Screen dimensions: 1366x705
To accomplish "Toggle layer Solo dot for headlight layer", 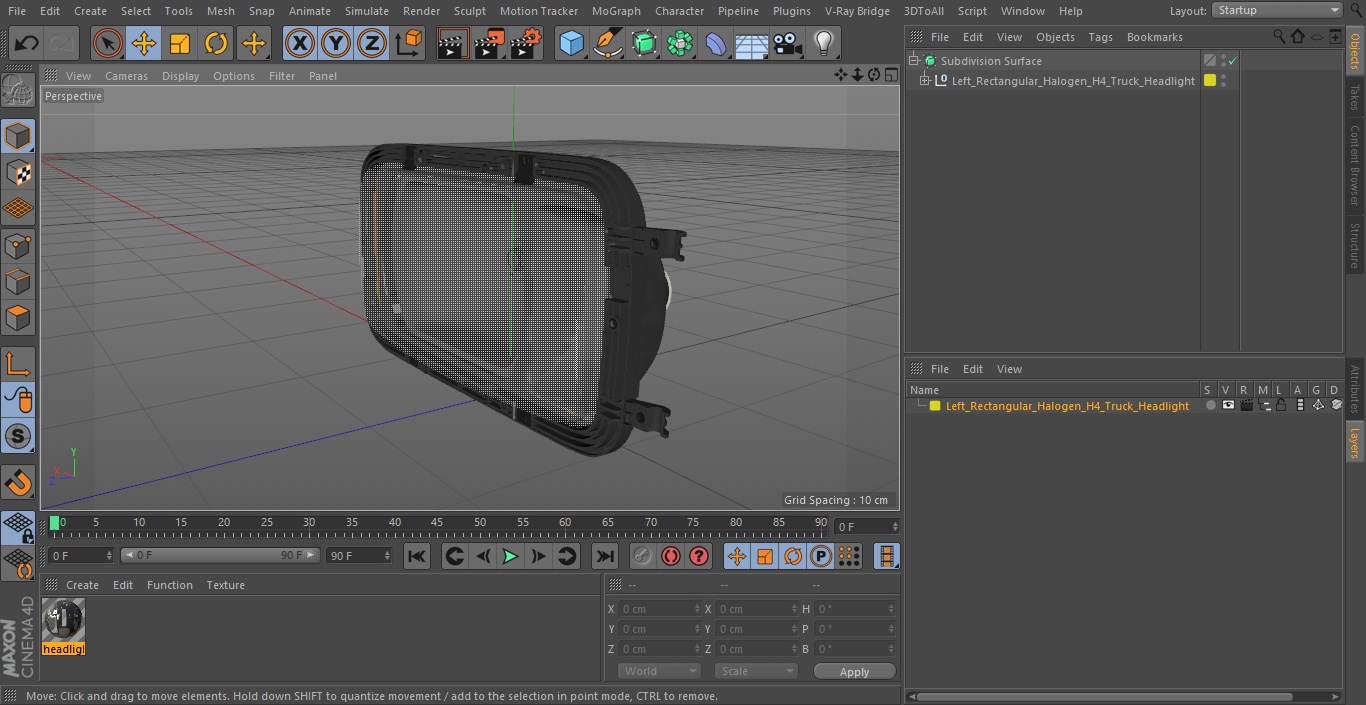I will coord(1210,406).
